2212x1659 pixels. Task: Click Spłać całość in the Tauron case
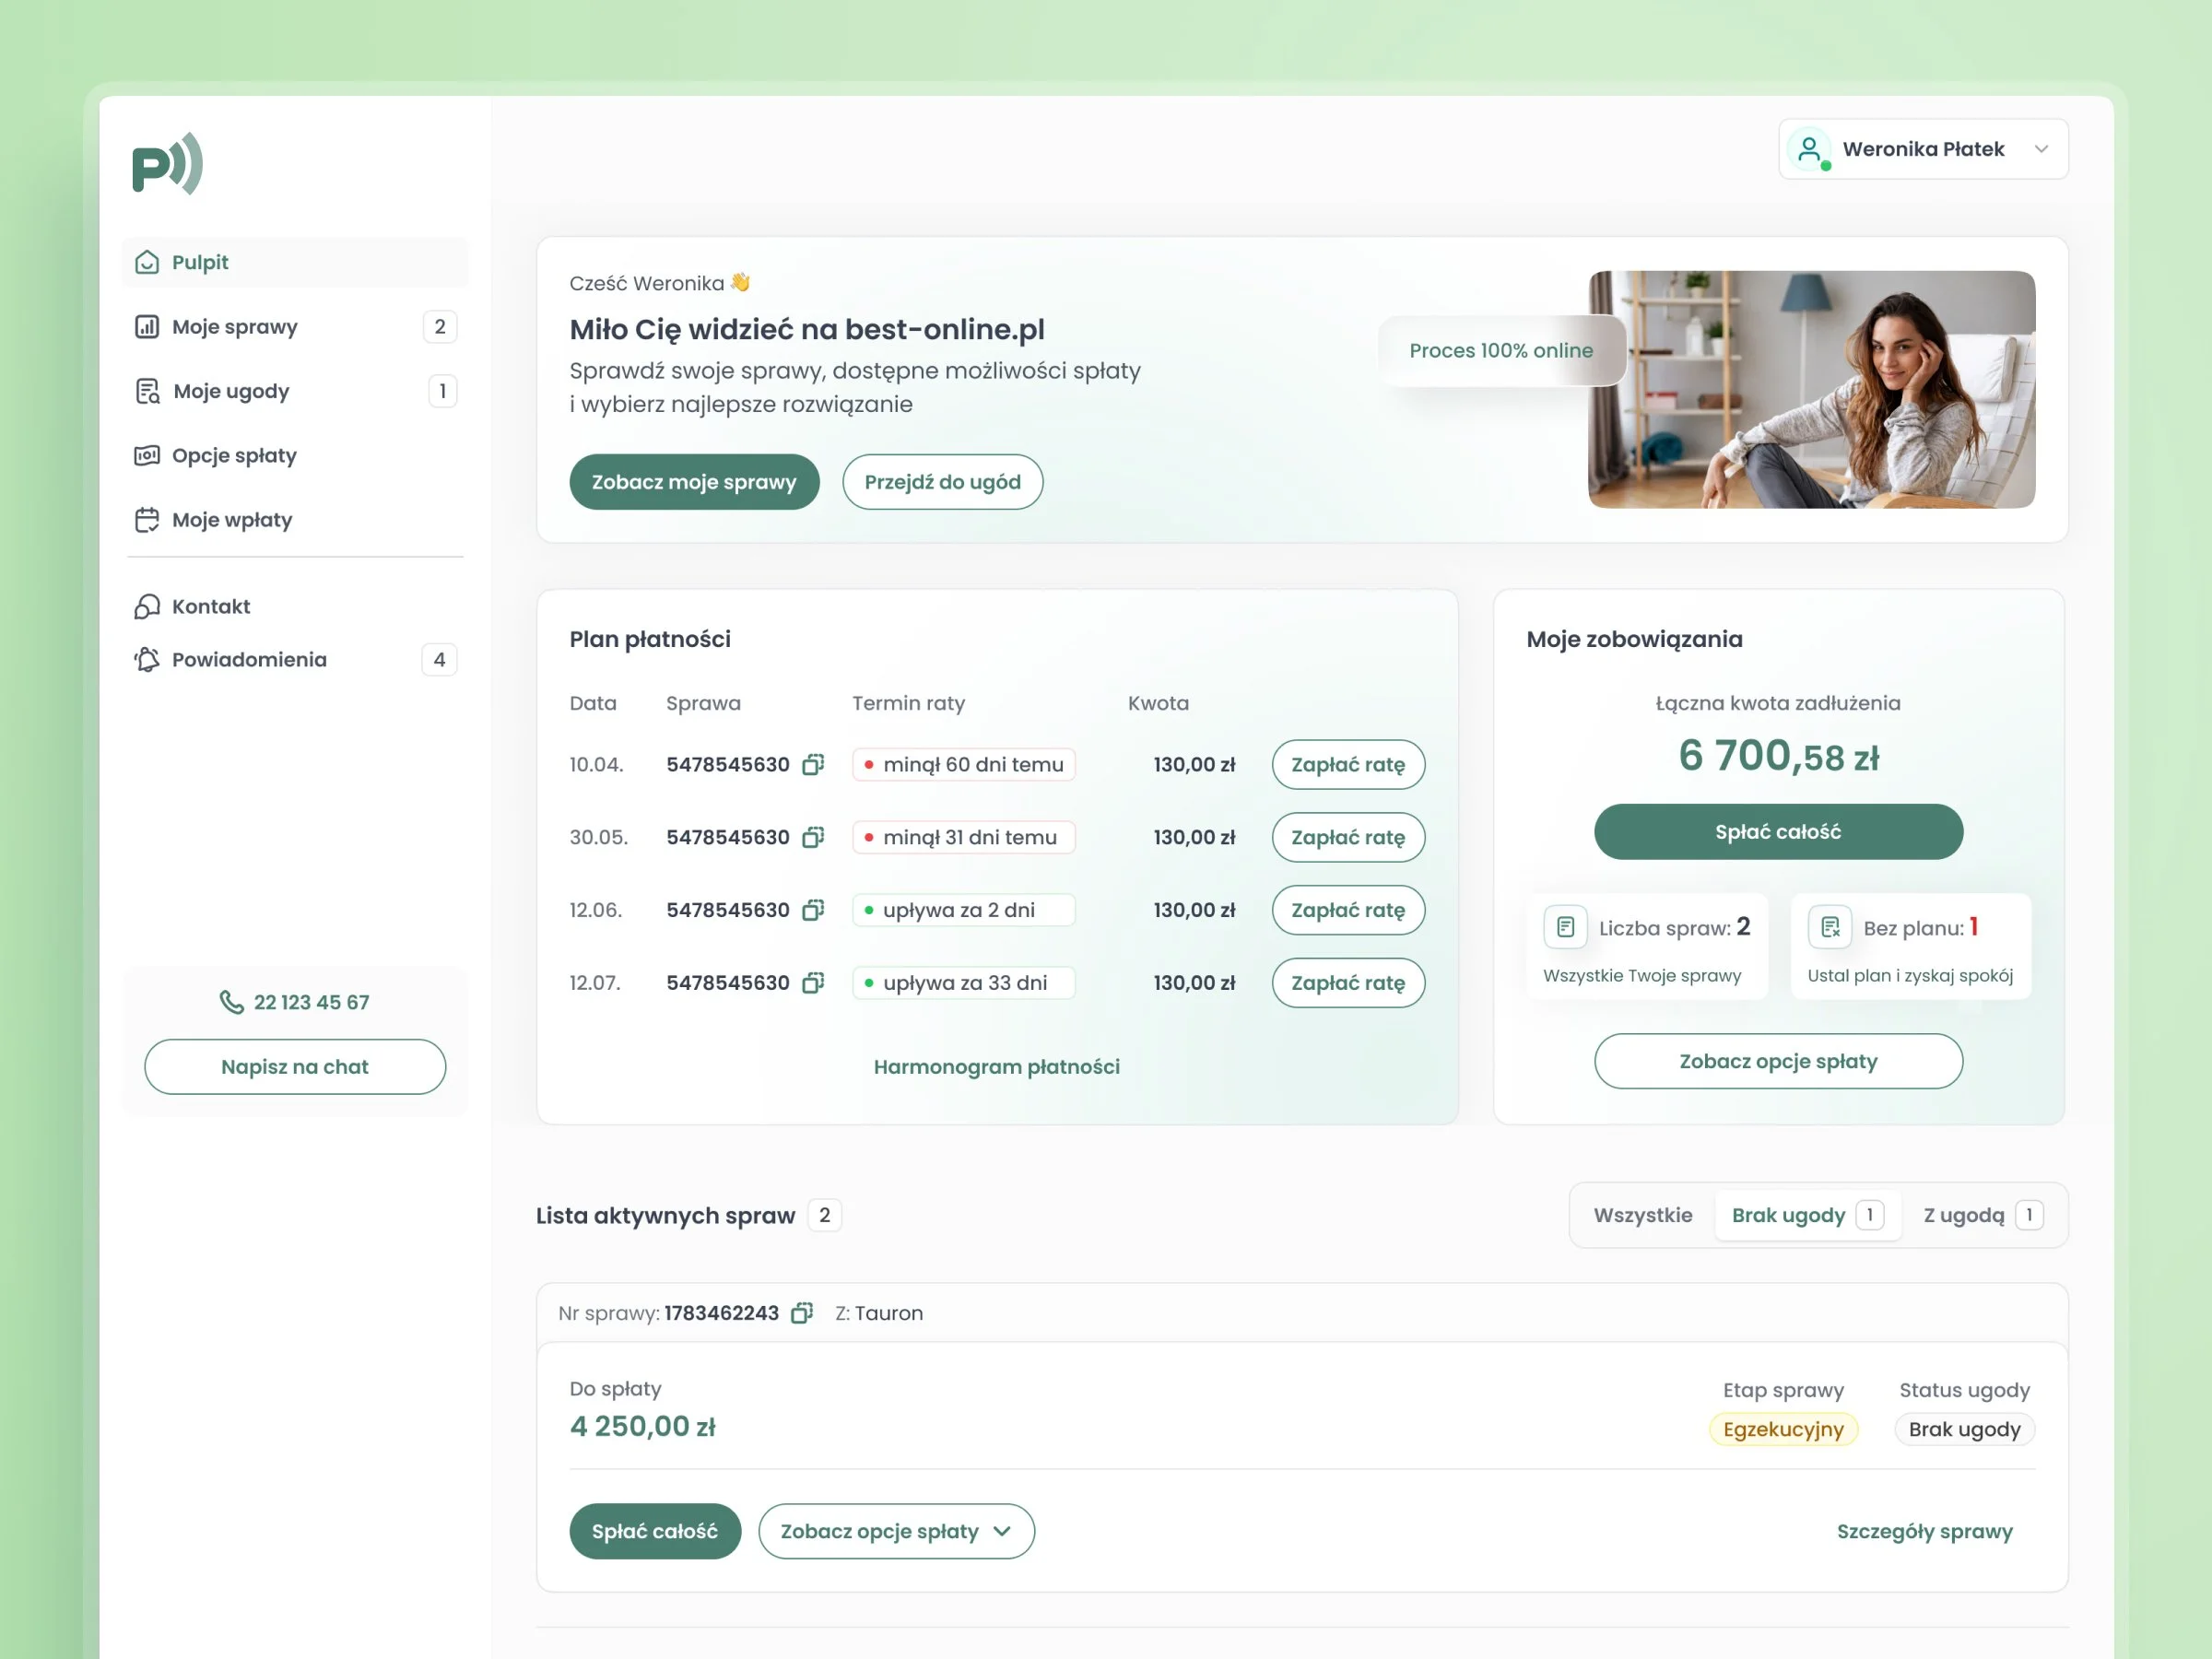tap(655, 1531)
